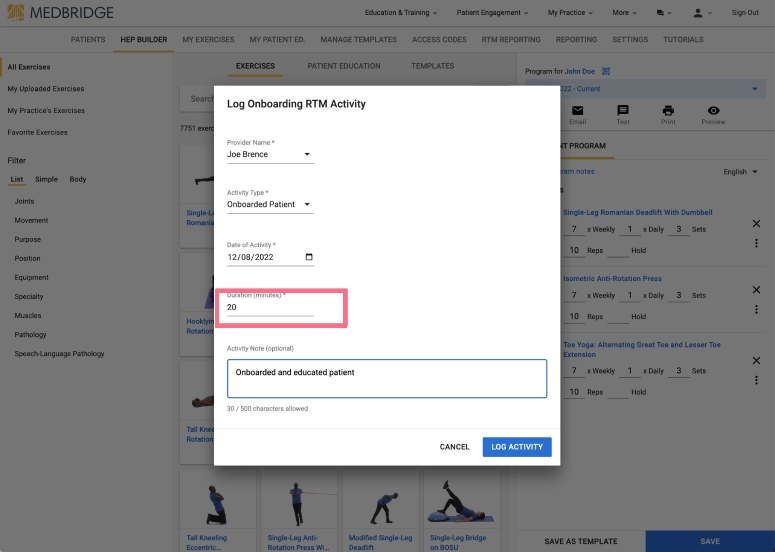
Task: Click the Duration minutes field
Action: (x=270, y=307)
